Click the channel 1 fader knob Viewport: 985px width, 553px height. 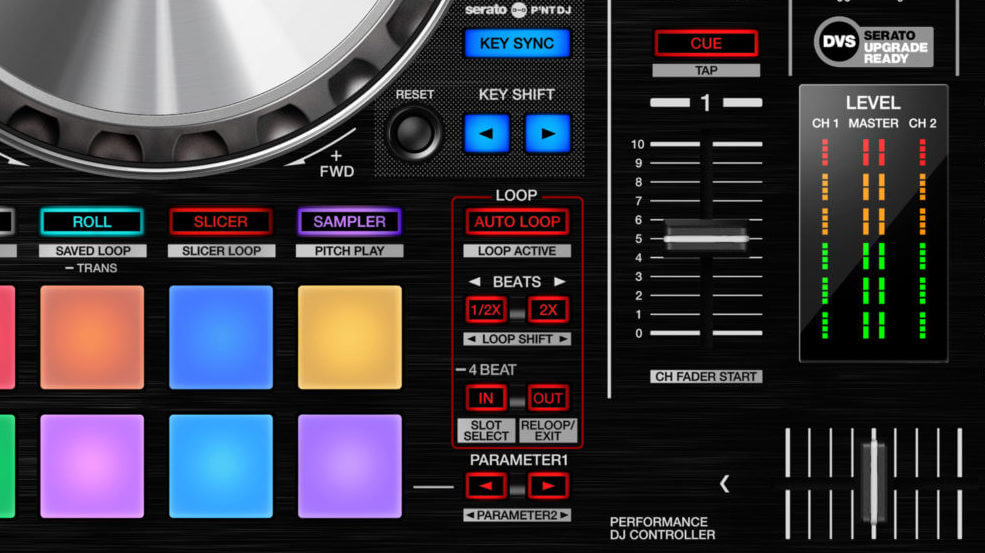coord(706,239)
